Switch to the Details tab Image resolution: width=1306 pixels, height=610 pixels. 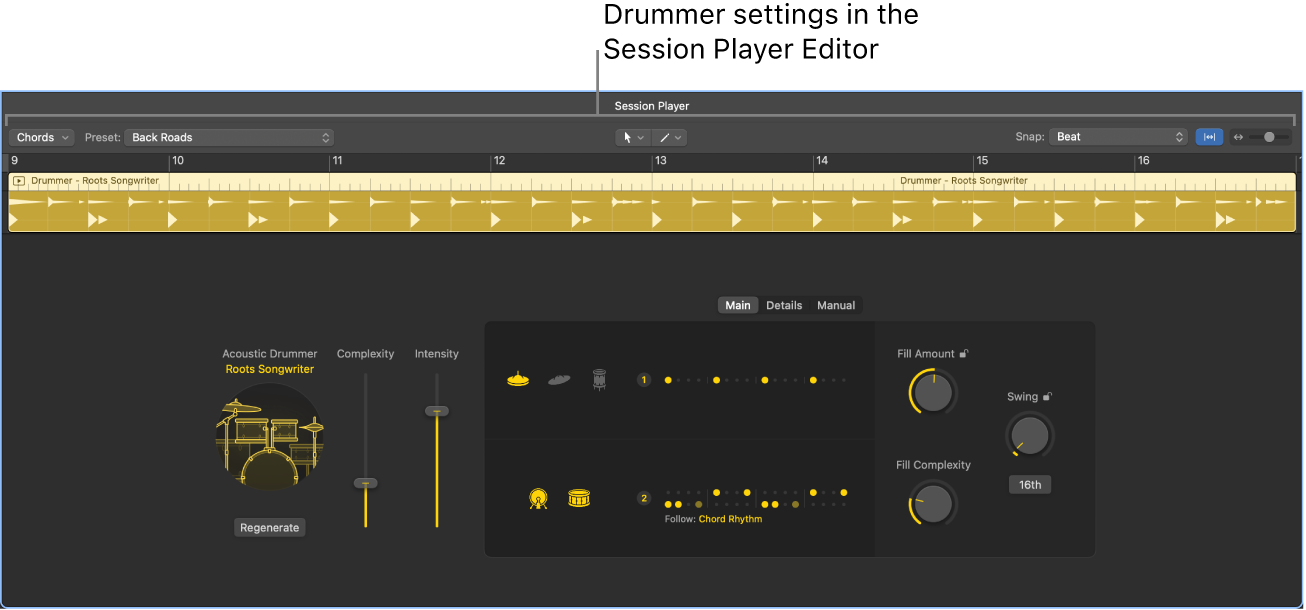pyautogui.click(x=784, y=305)
